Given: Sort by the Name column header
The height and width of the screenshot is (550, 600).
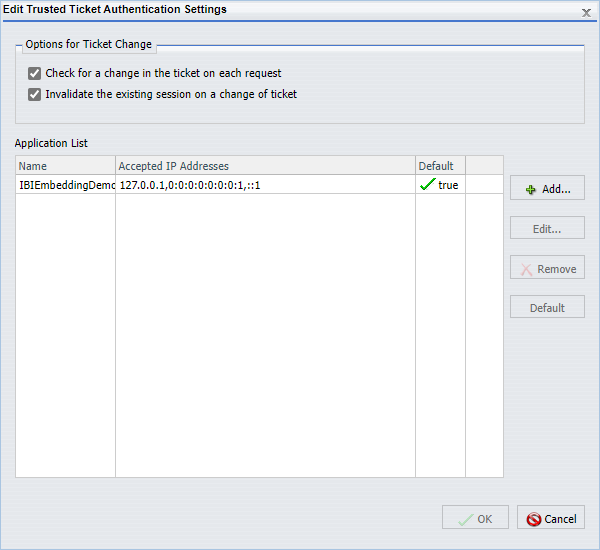Looking at the screenshot, I should click(65, 166).
